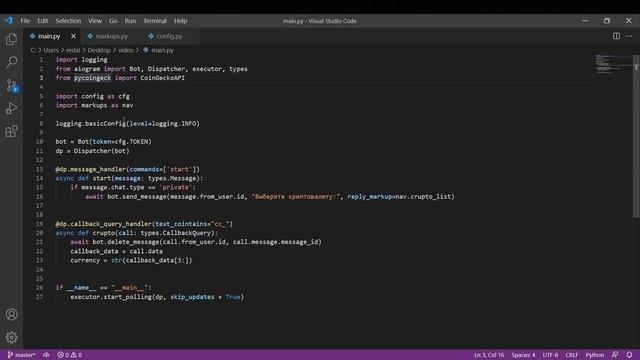Open the Source Control view
Image resolution: width=640 pixels, height=360 pixels.
click(11, 85)
